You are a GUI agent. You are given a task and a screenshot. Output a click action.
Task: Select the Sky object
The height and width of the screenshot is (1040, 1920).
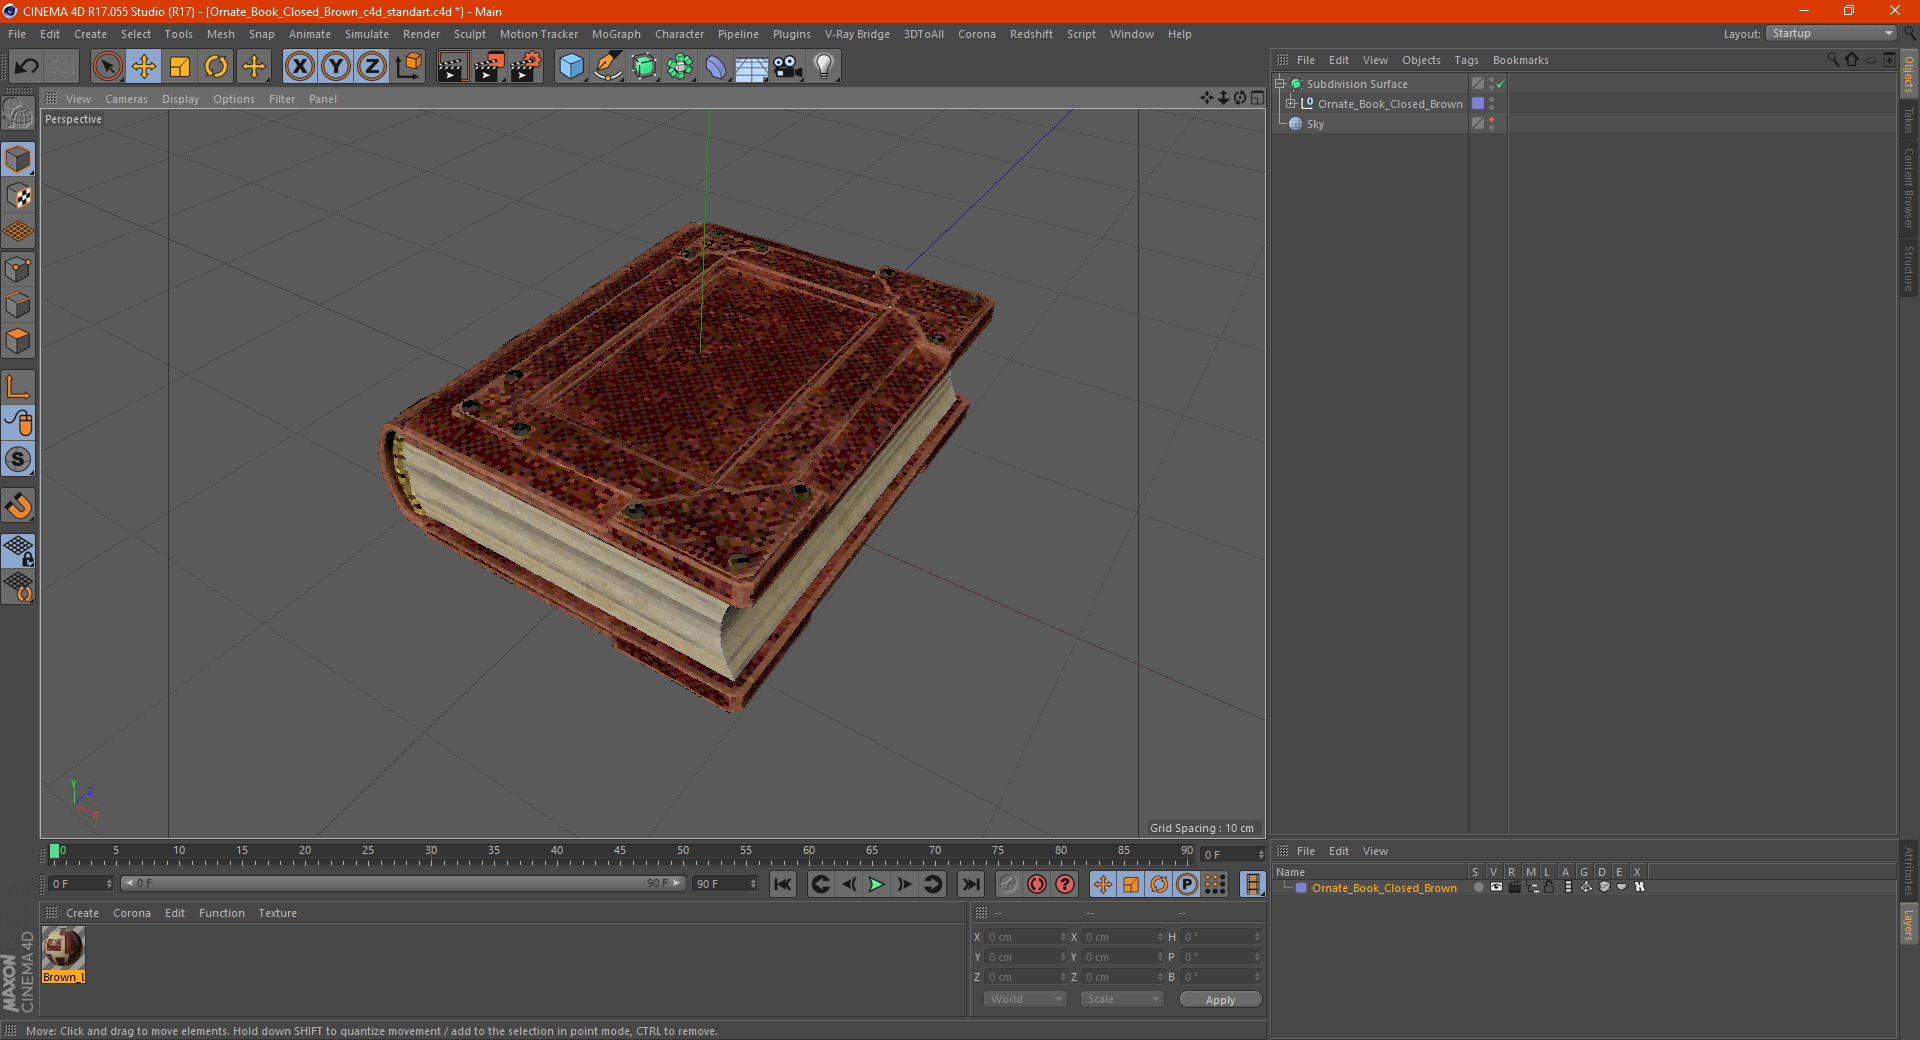tap(1315, 124)
